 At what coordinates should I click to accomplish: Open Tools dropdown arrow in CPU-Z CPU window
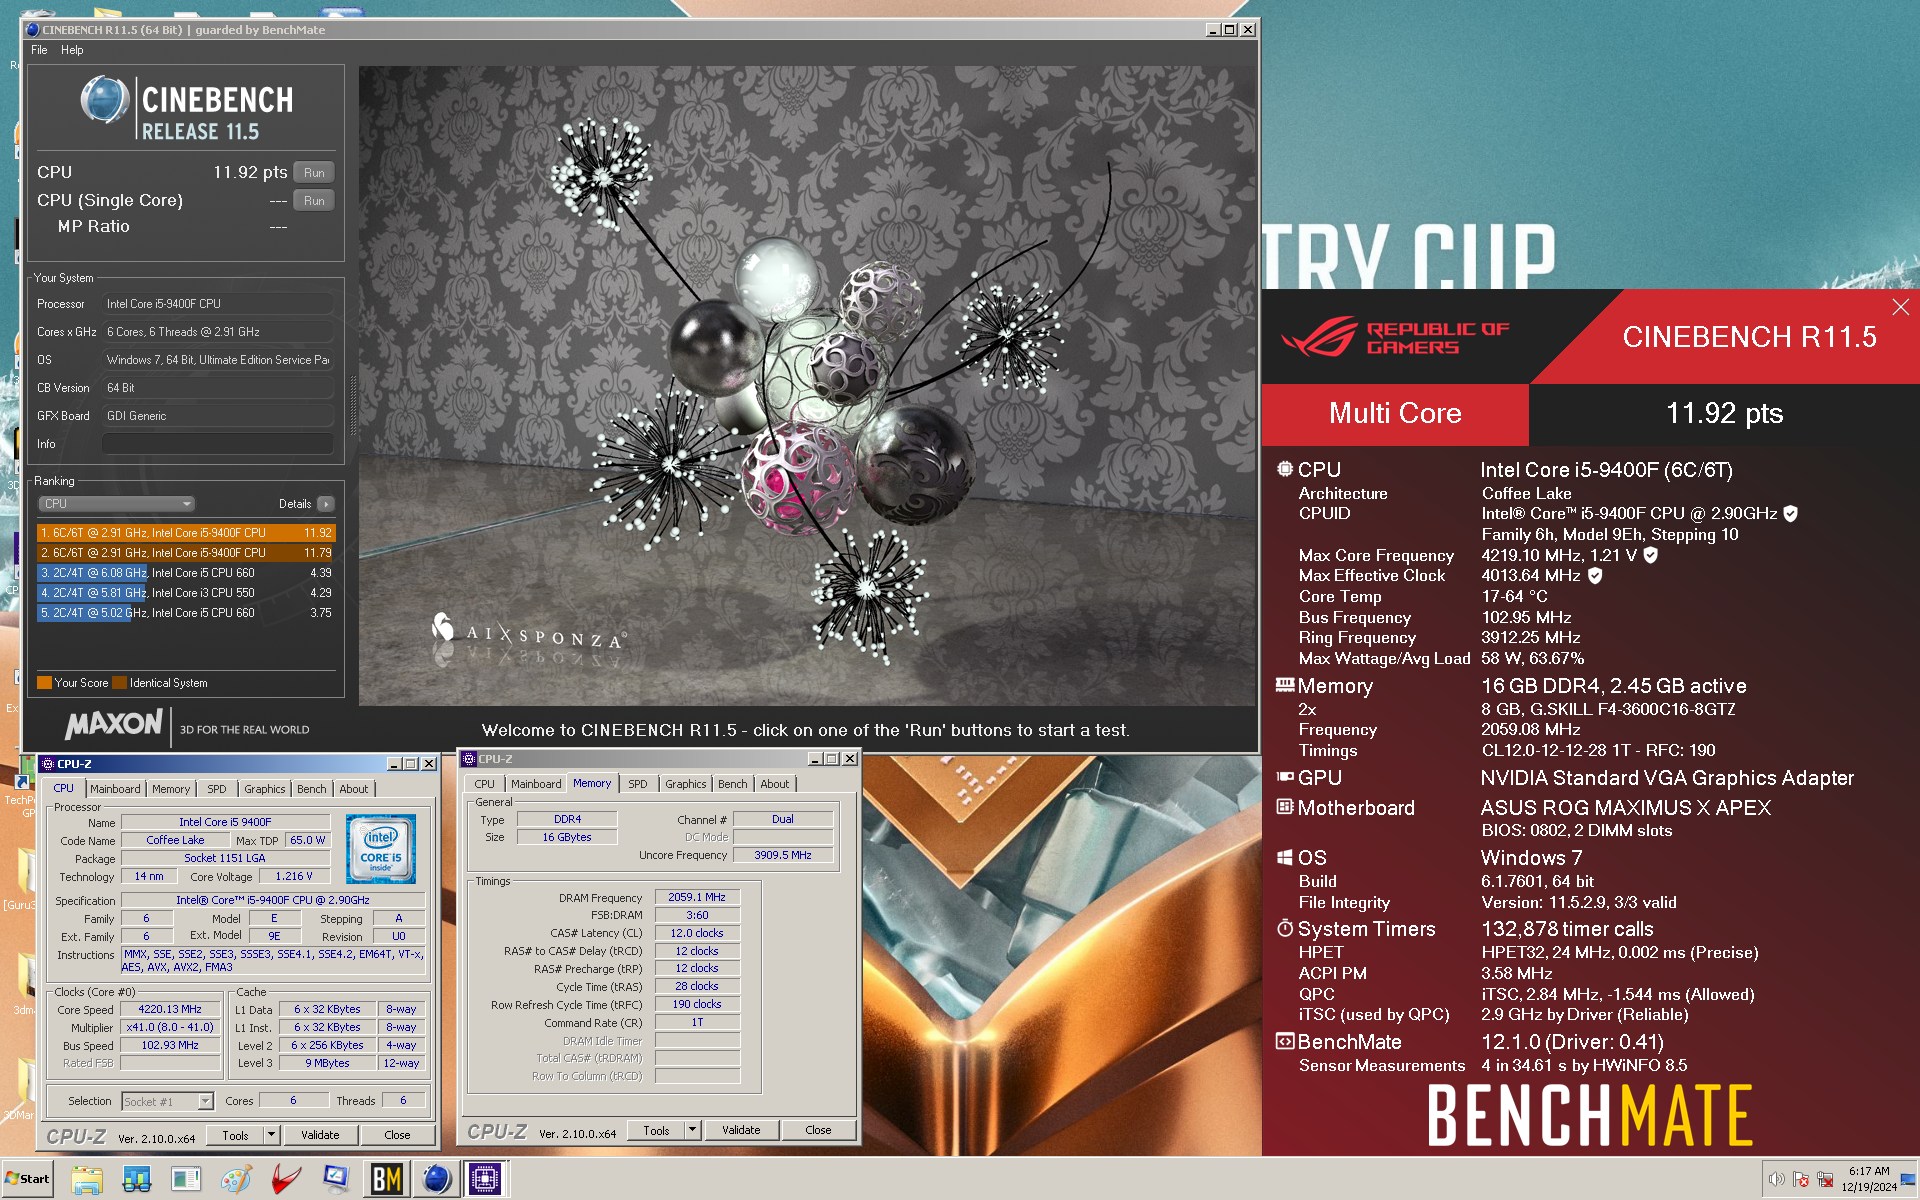pos(271,1135)
